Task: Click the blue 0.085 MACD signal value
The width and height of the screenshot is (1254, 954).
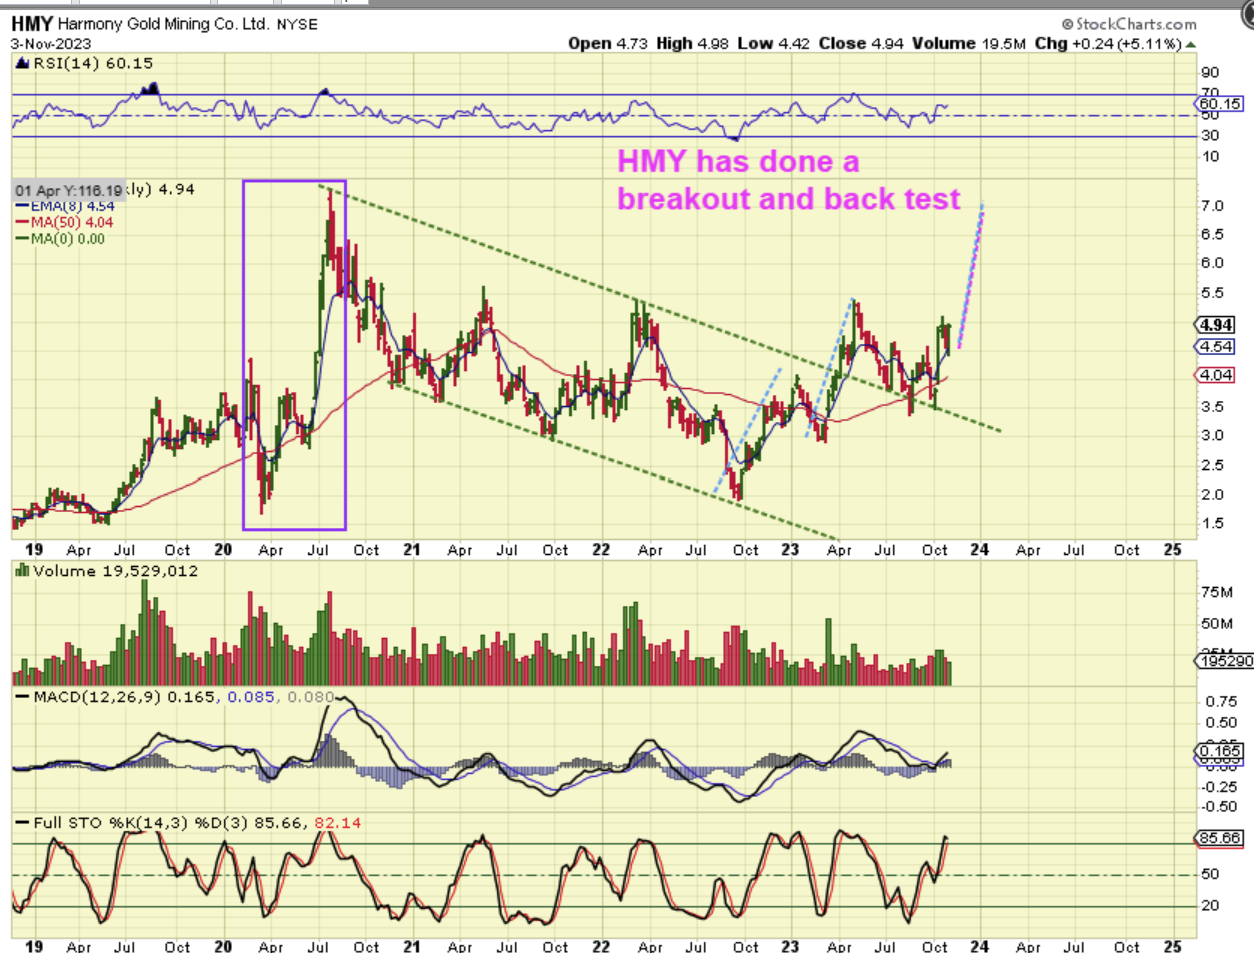Action: click(251, 696)
